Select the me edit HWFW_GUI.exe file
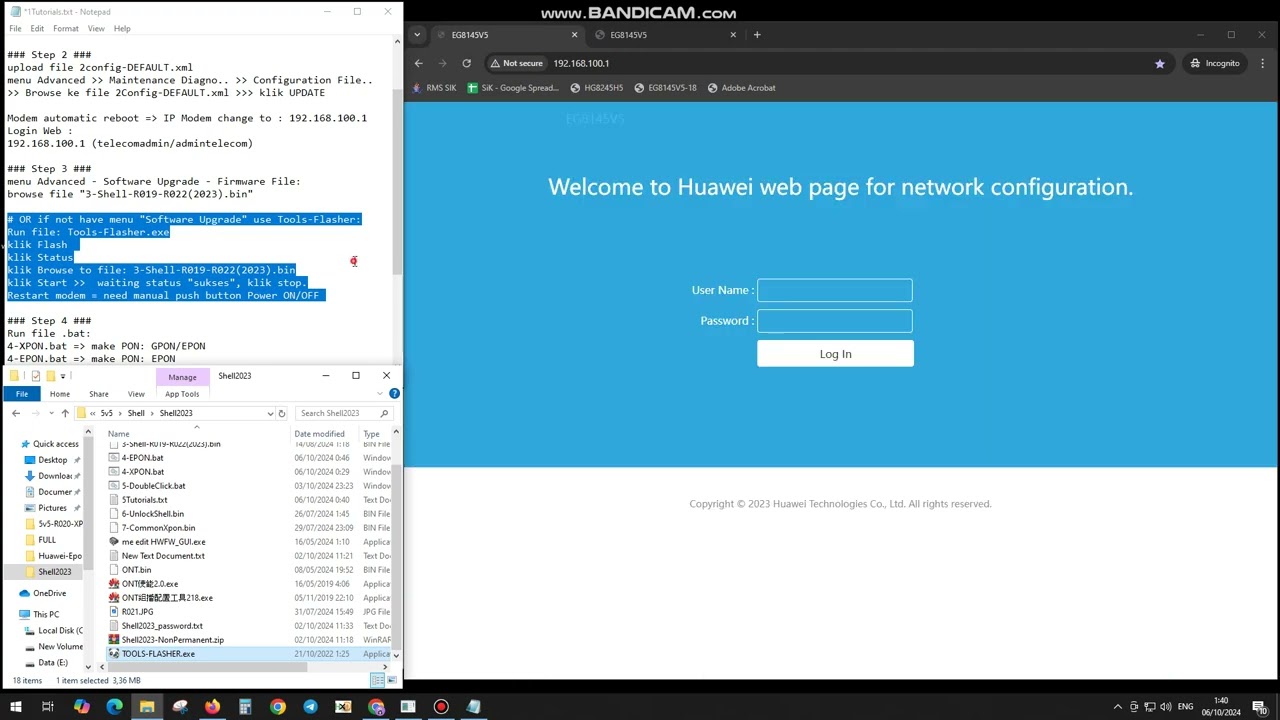This screenshot has height=720, width=1280. pos(163,542)
